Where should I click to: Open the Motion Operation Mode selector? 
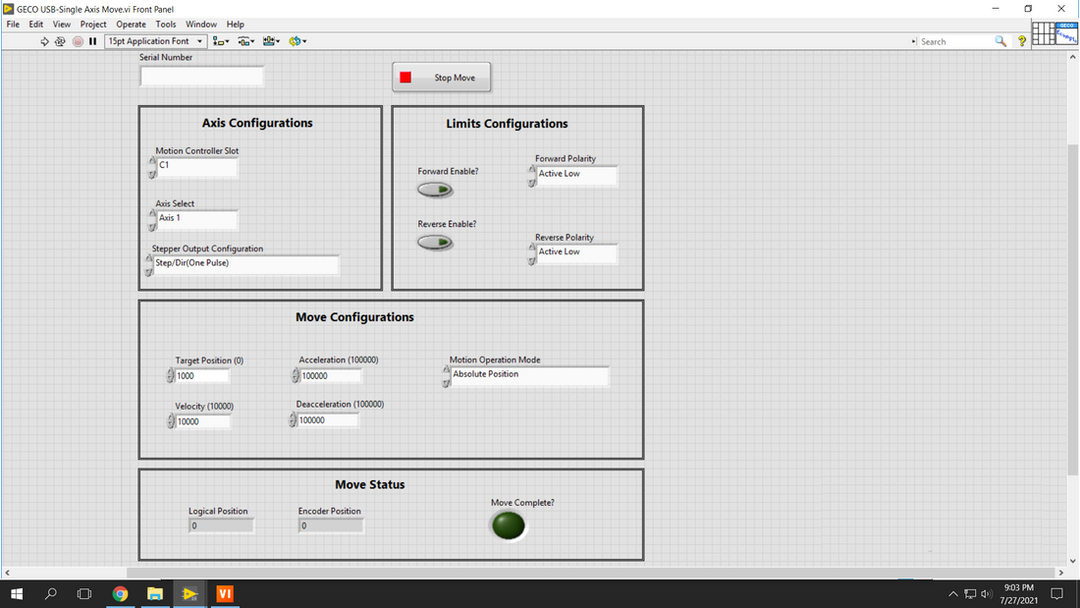(x=528, y=375)
